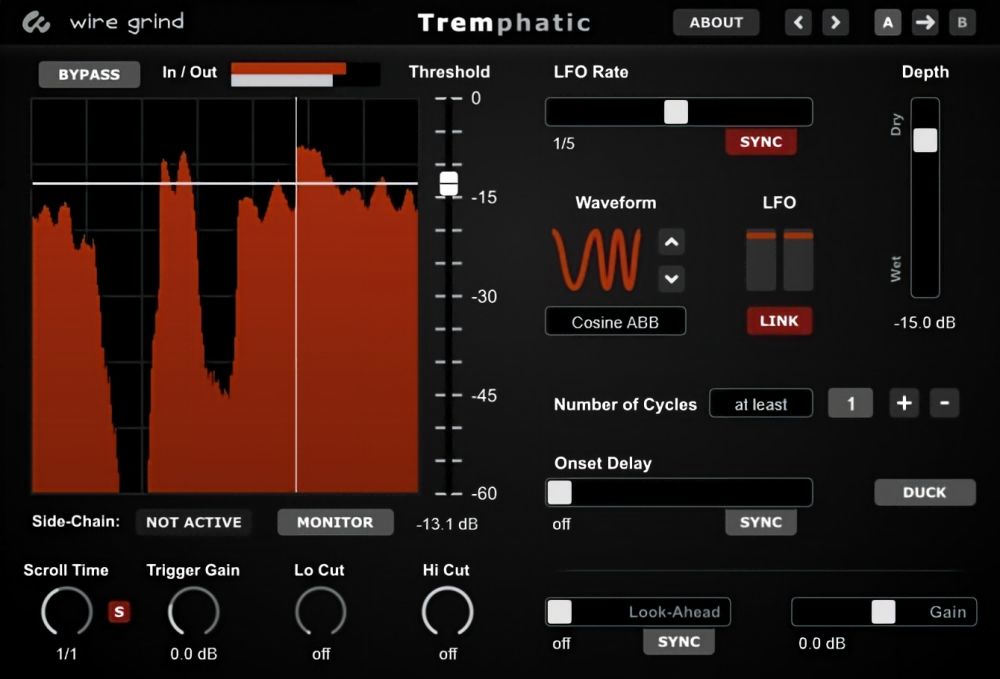Select next waveform with down chevron
This screenshot has width=1000, height=679.
[671, 279]
